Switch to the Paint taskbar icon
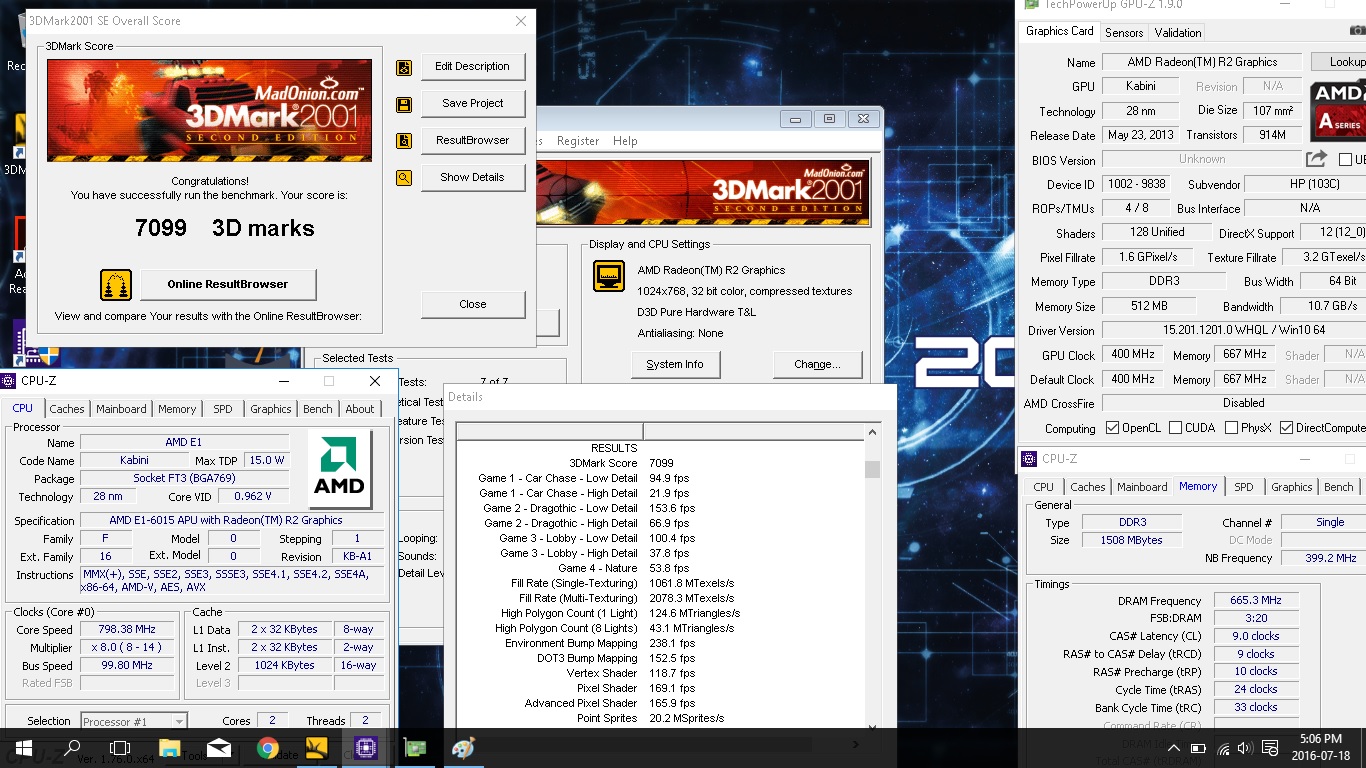Viewport: 1366px width, 768px height. [x=463, y=748]
